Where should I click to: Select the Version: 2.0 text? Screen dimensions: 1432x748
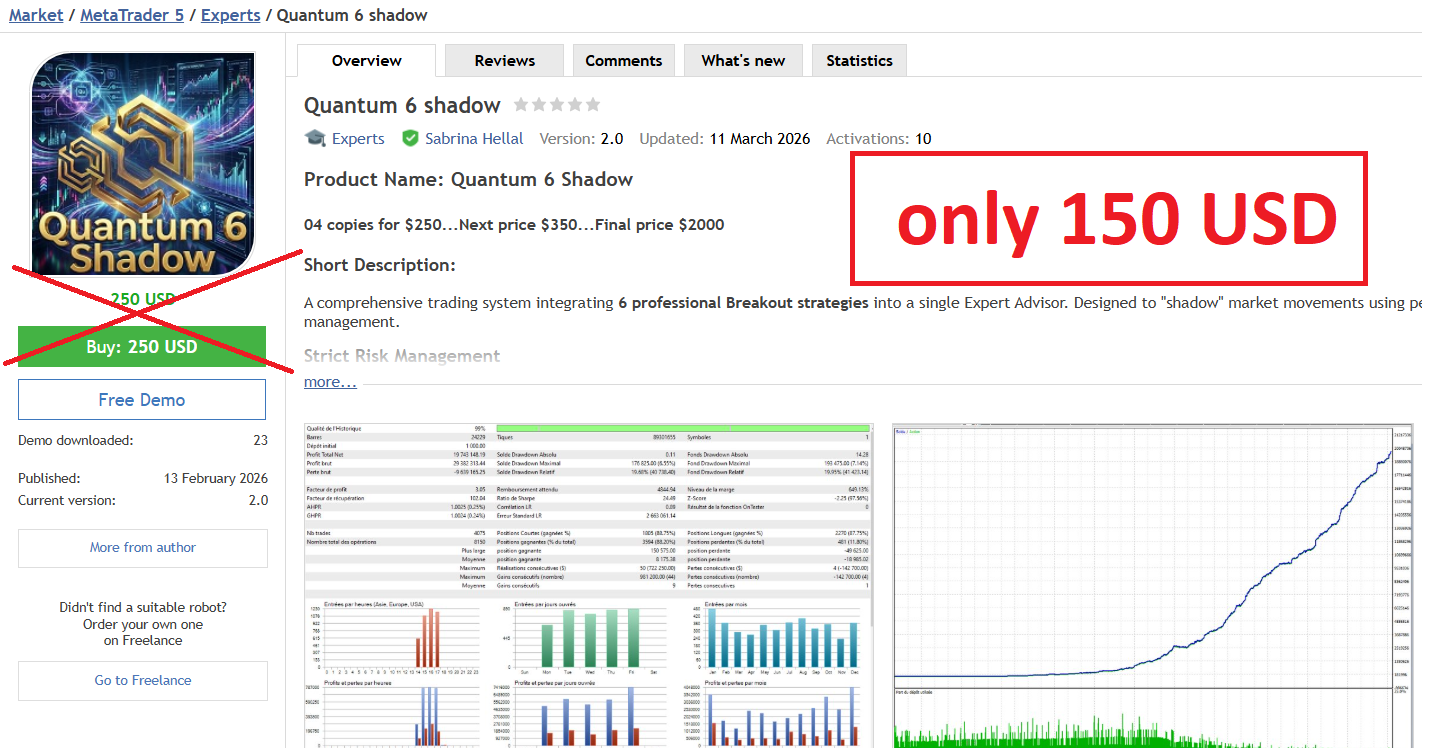pyautogui.click(x=581, y=139)
